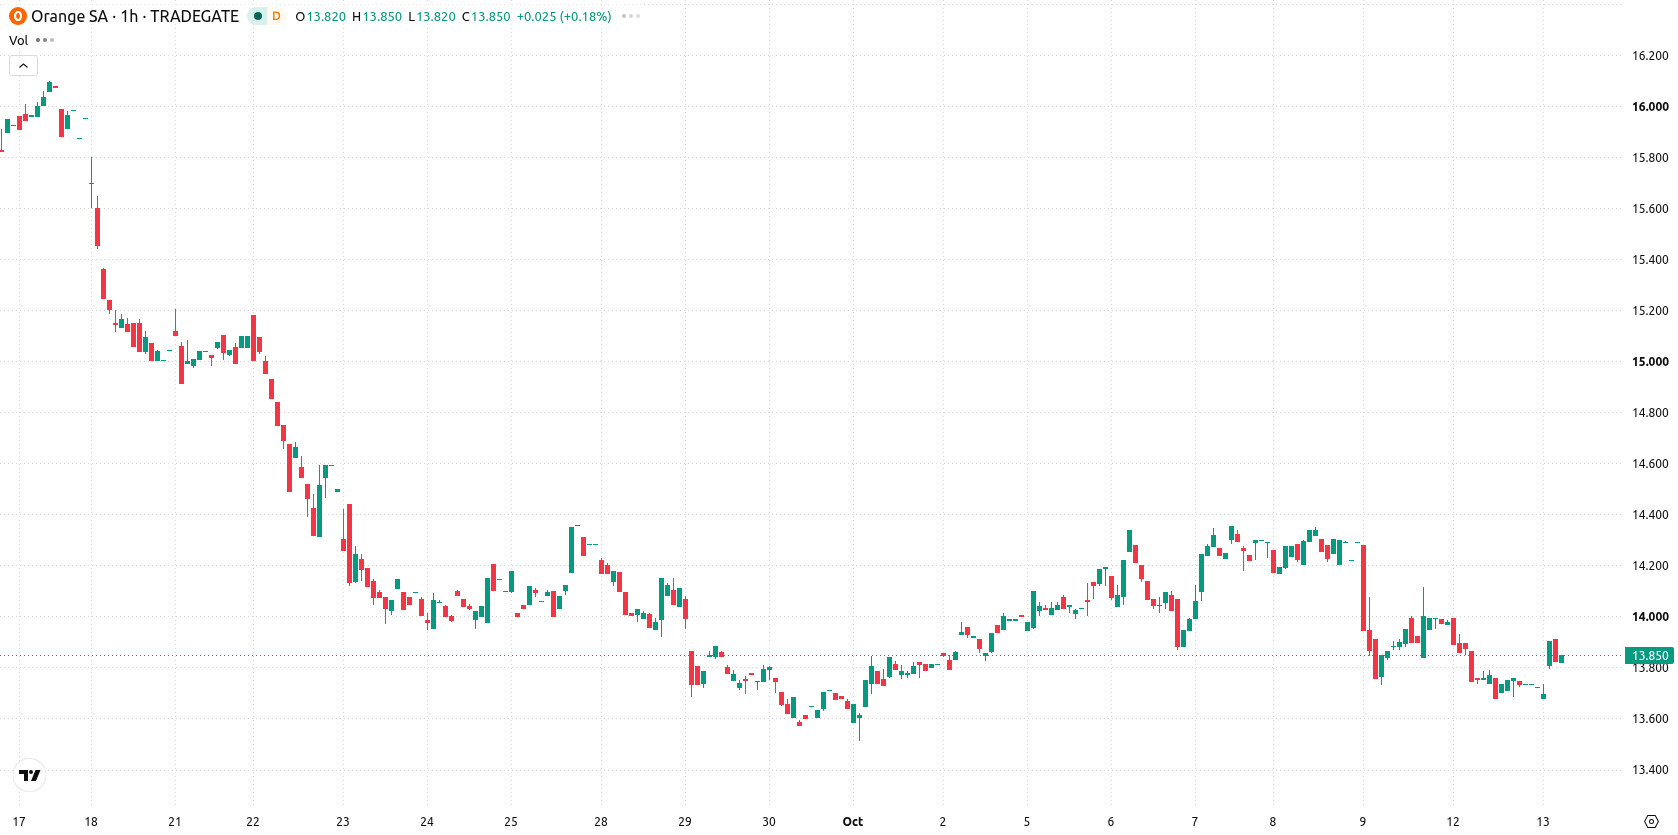Click the open value O13.820
Screen dimensions: 1678x835
point(321,16)
